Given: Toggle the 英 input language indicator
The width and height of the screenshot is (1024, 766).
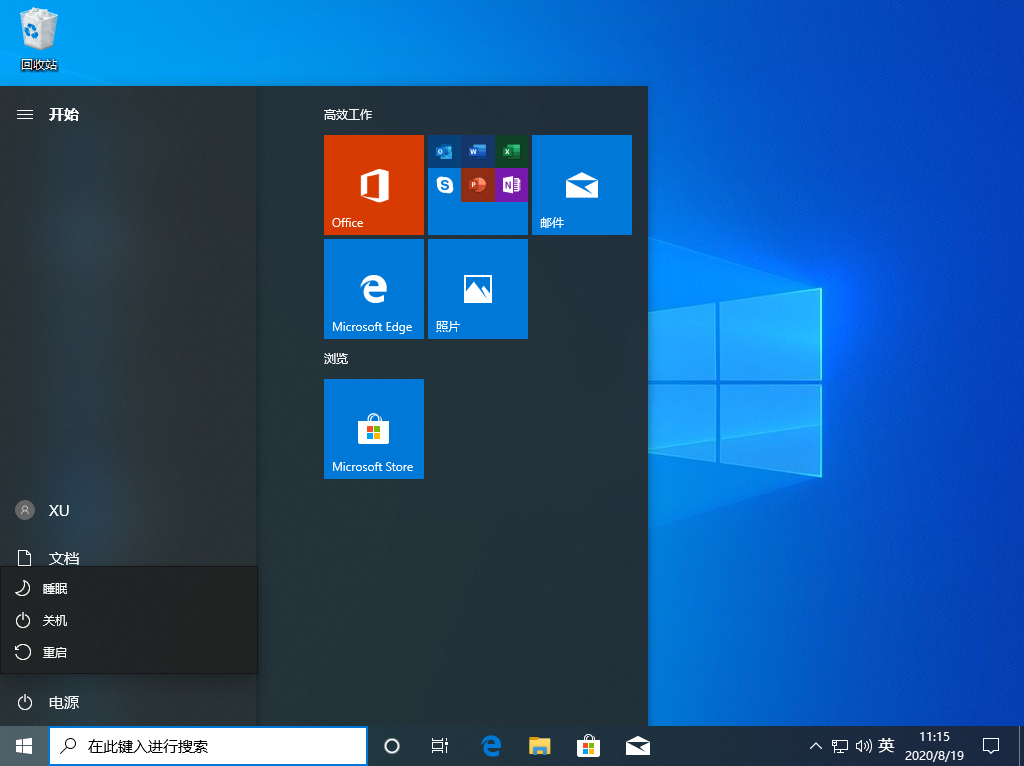Looking at the screenshot, I should [885, 746].
